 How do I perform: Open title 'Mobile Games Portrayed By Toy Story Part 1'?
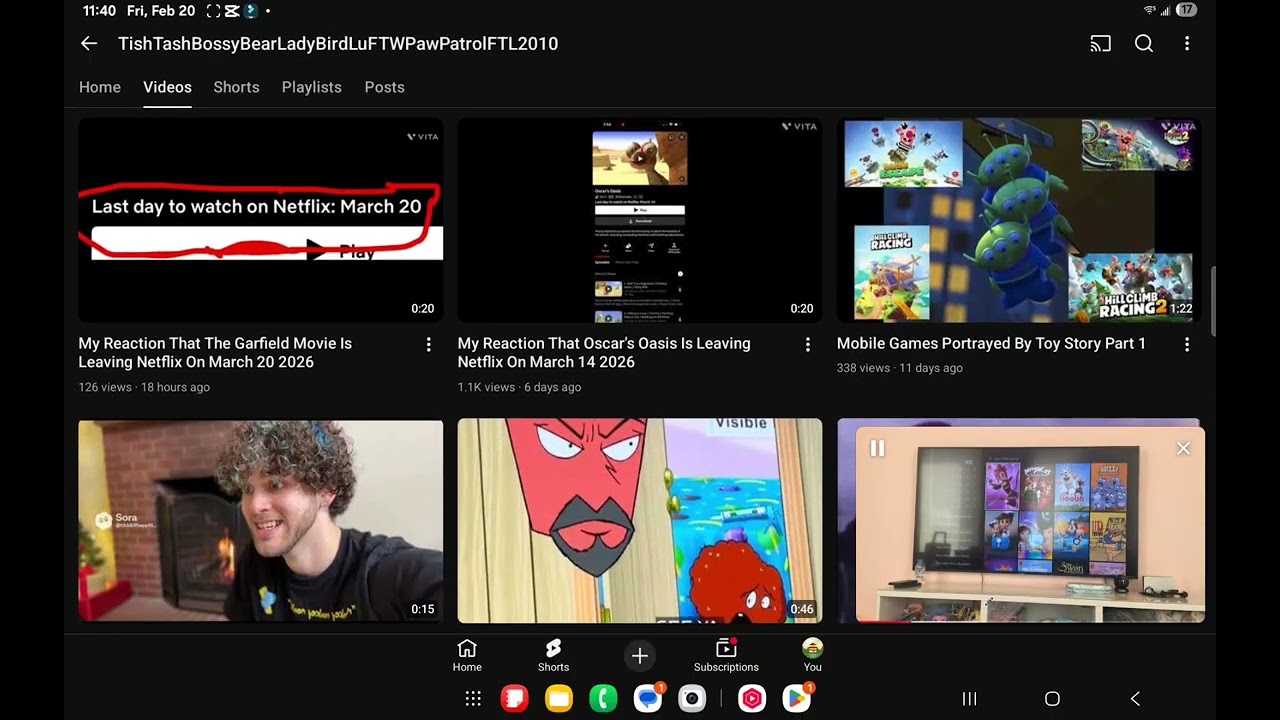(991, 344)
